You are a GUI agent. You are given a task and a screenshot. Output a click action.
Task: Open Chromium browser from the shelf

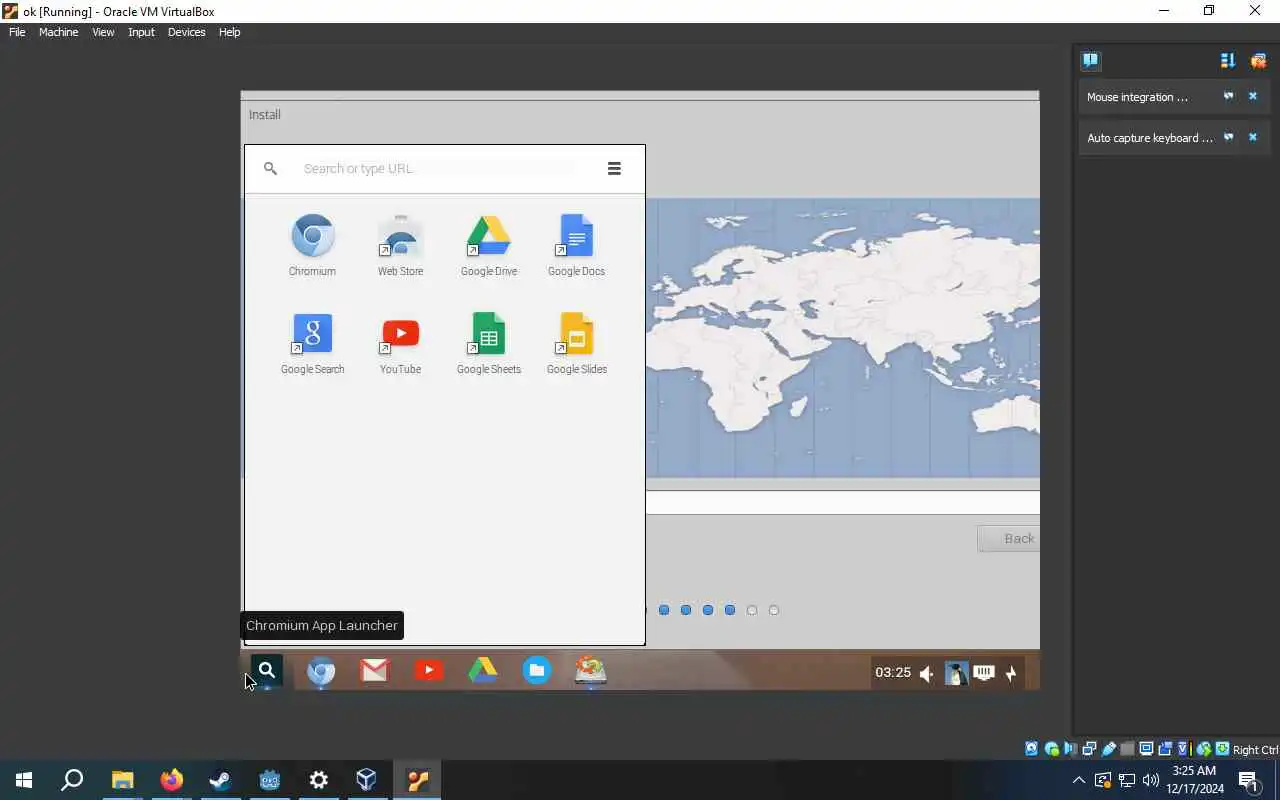click(321, 670)
